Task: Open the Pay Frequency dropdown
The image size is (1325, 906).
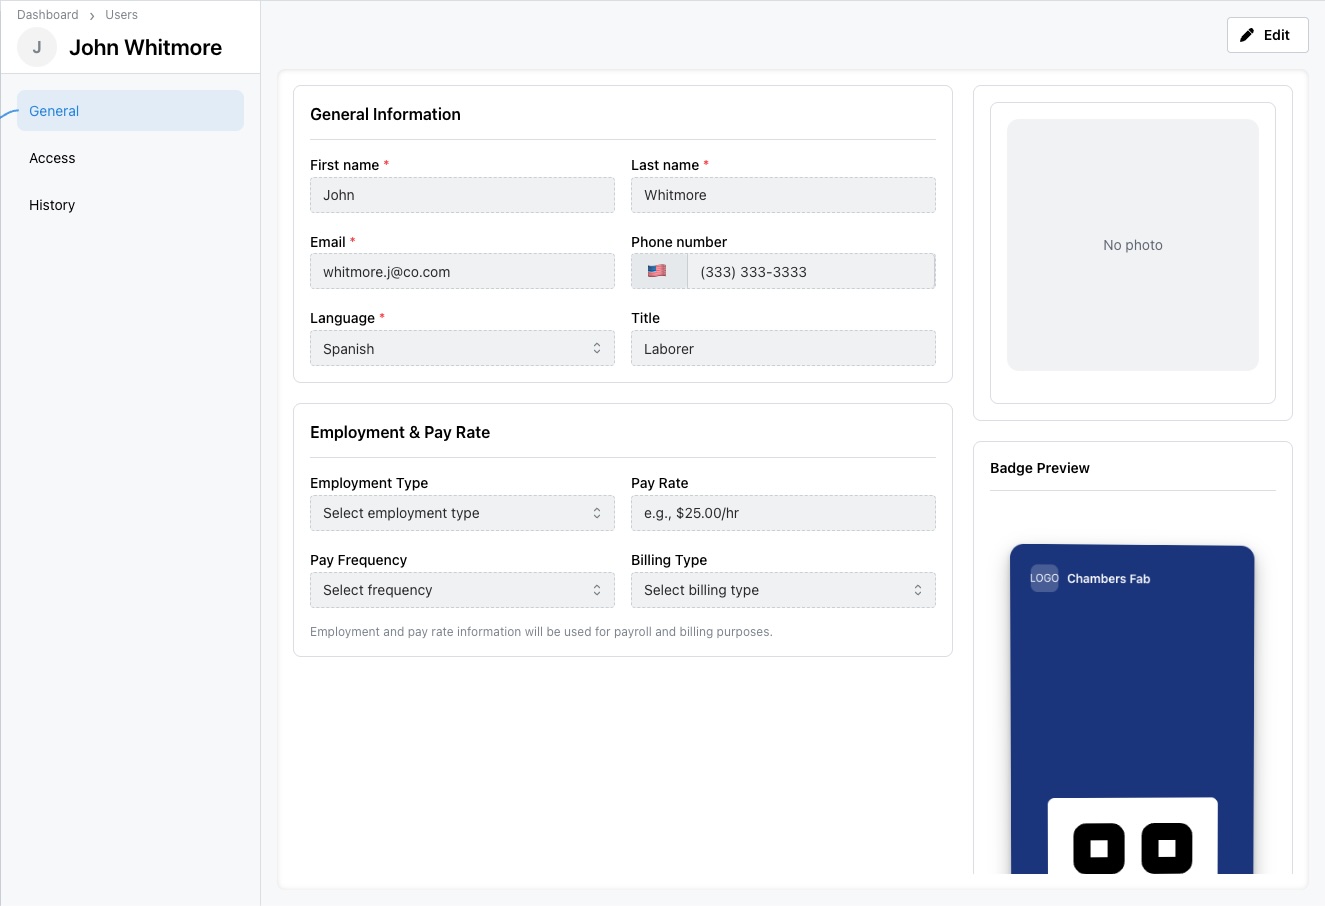Action: click(x=462, y=590)
